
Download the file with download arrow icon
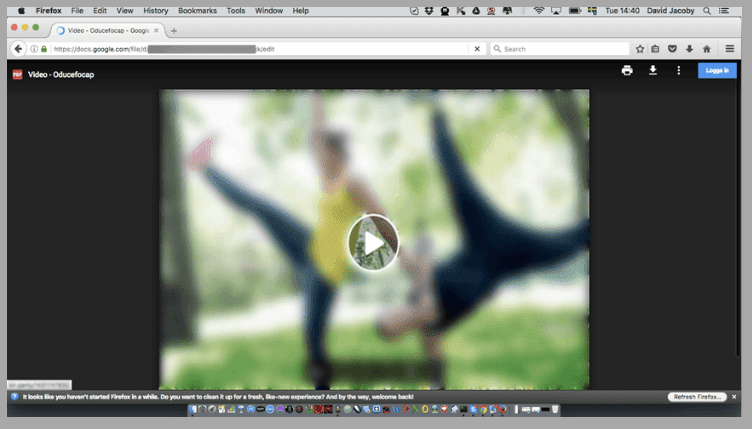coord(653,71)
